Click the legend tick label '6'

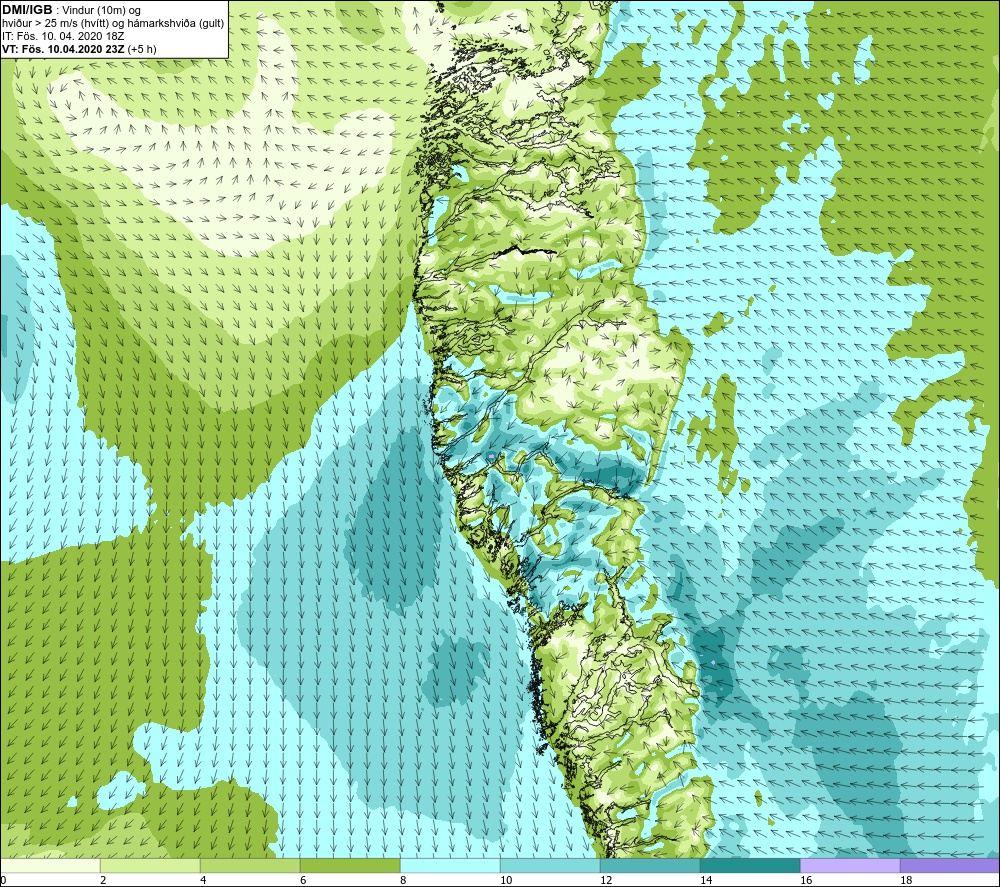coord(303,881)
